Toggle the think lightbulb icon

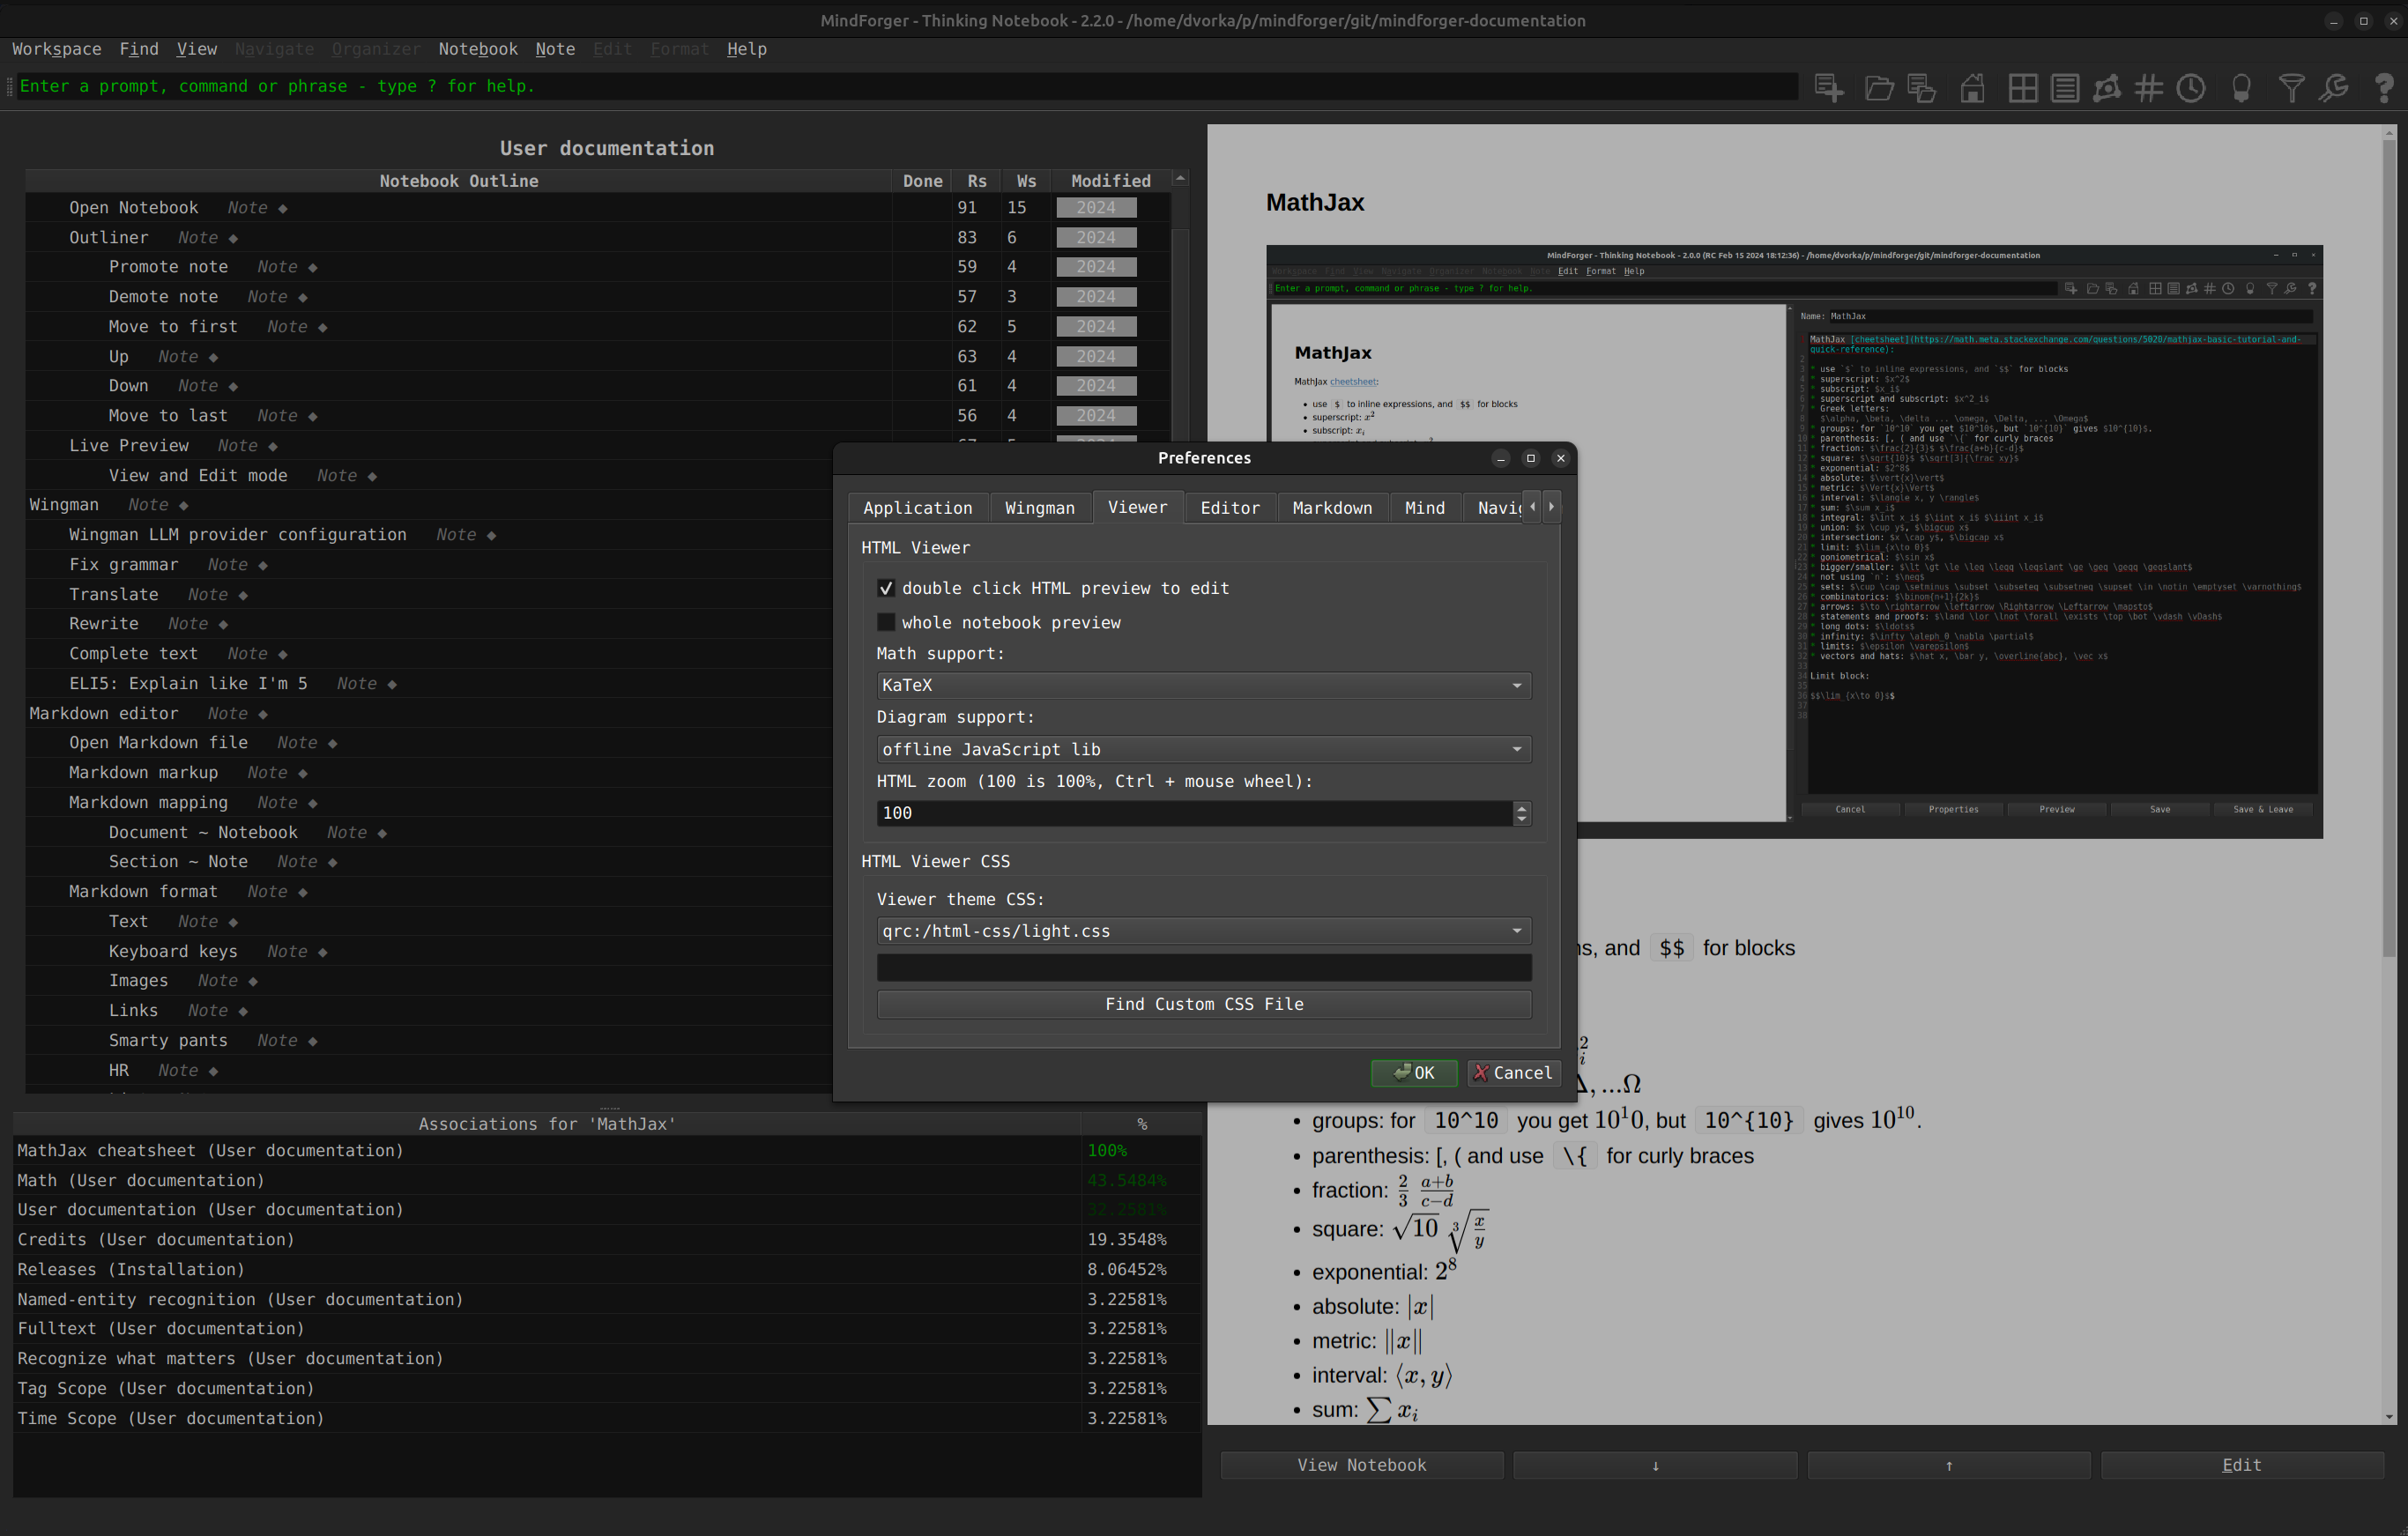pos(2241,88)
